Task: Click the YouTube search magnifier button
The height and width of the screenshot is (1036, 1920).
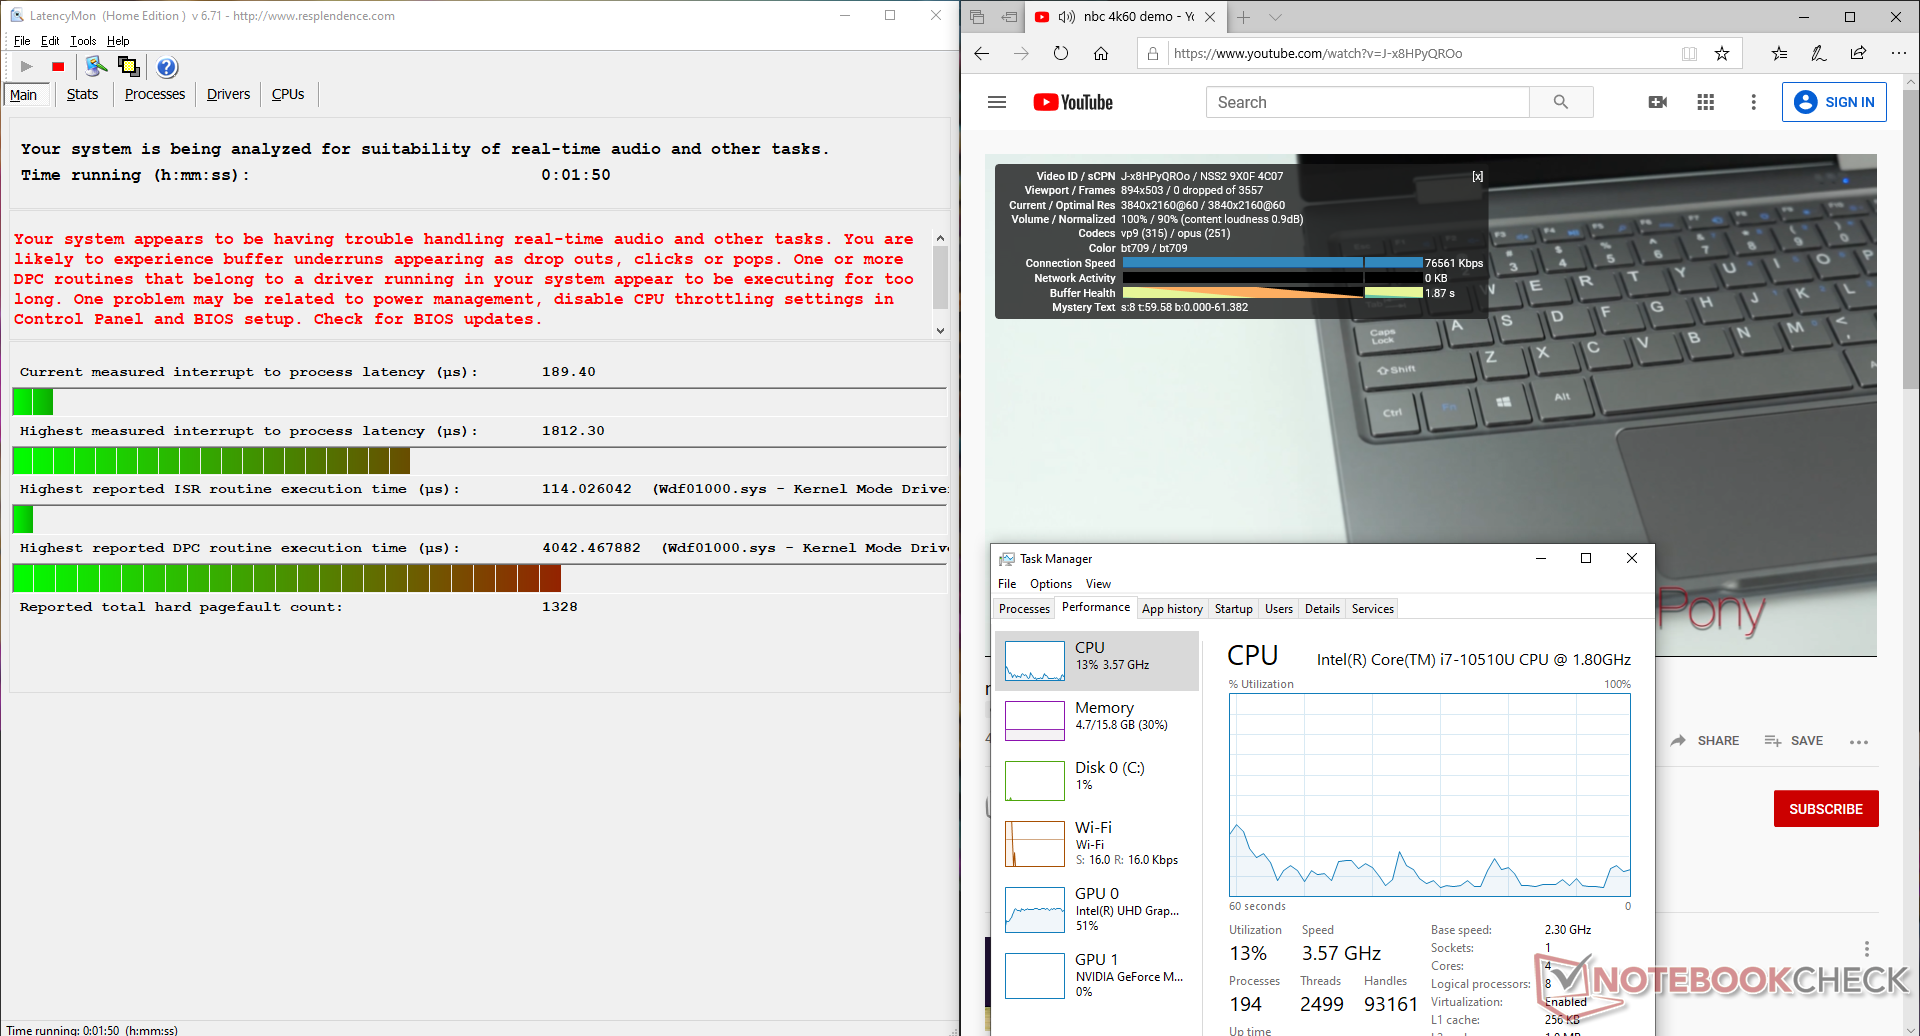Action: pos(1560,102)
